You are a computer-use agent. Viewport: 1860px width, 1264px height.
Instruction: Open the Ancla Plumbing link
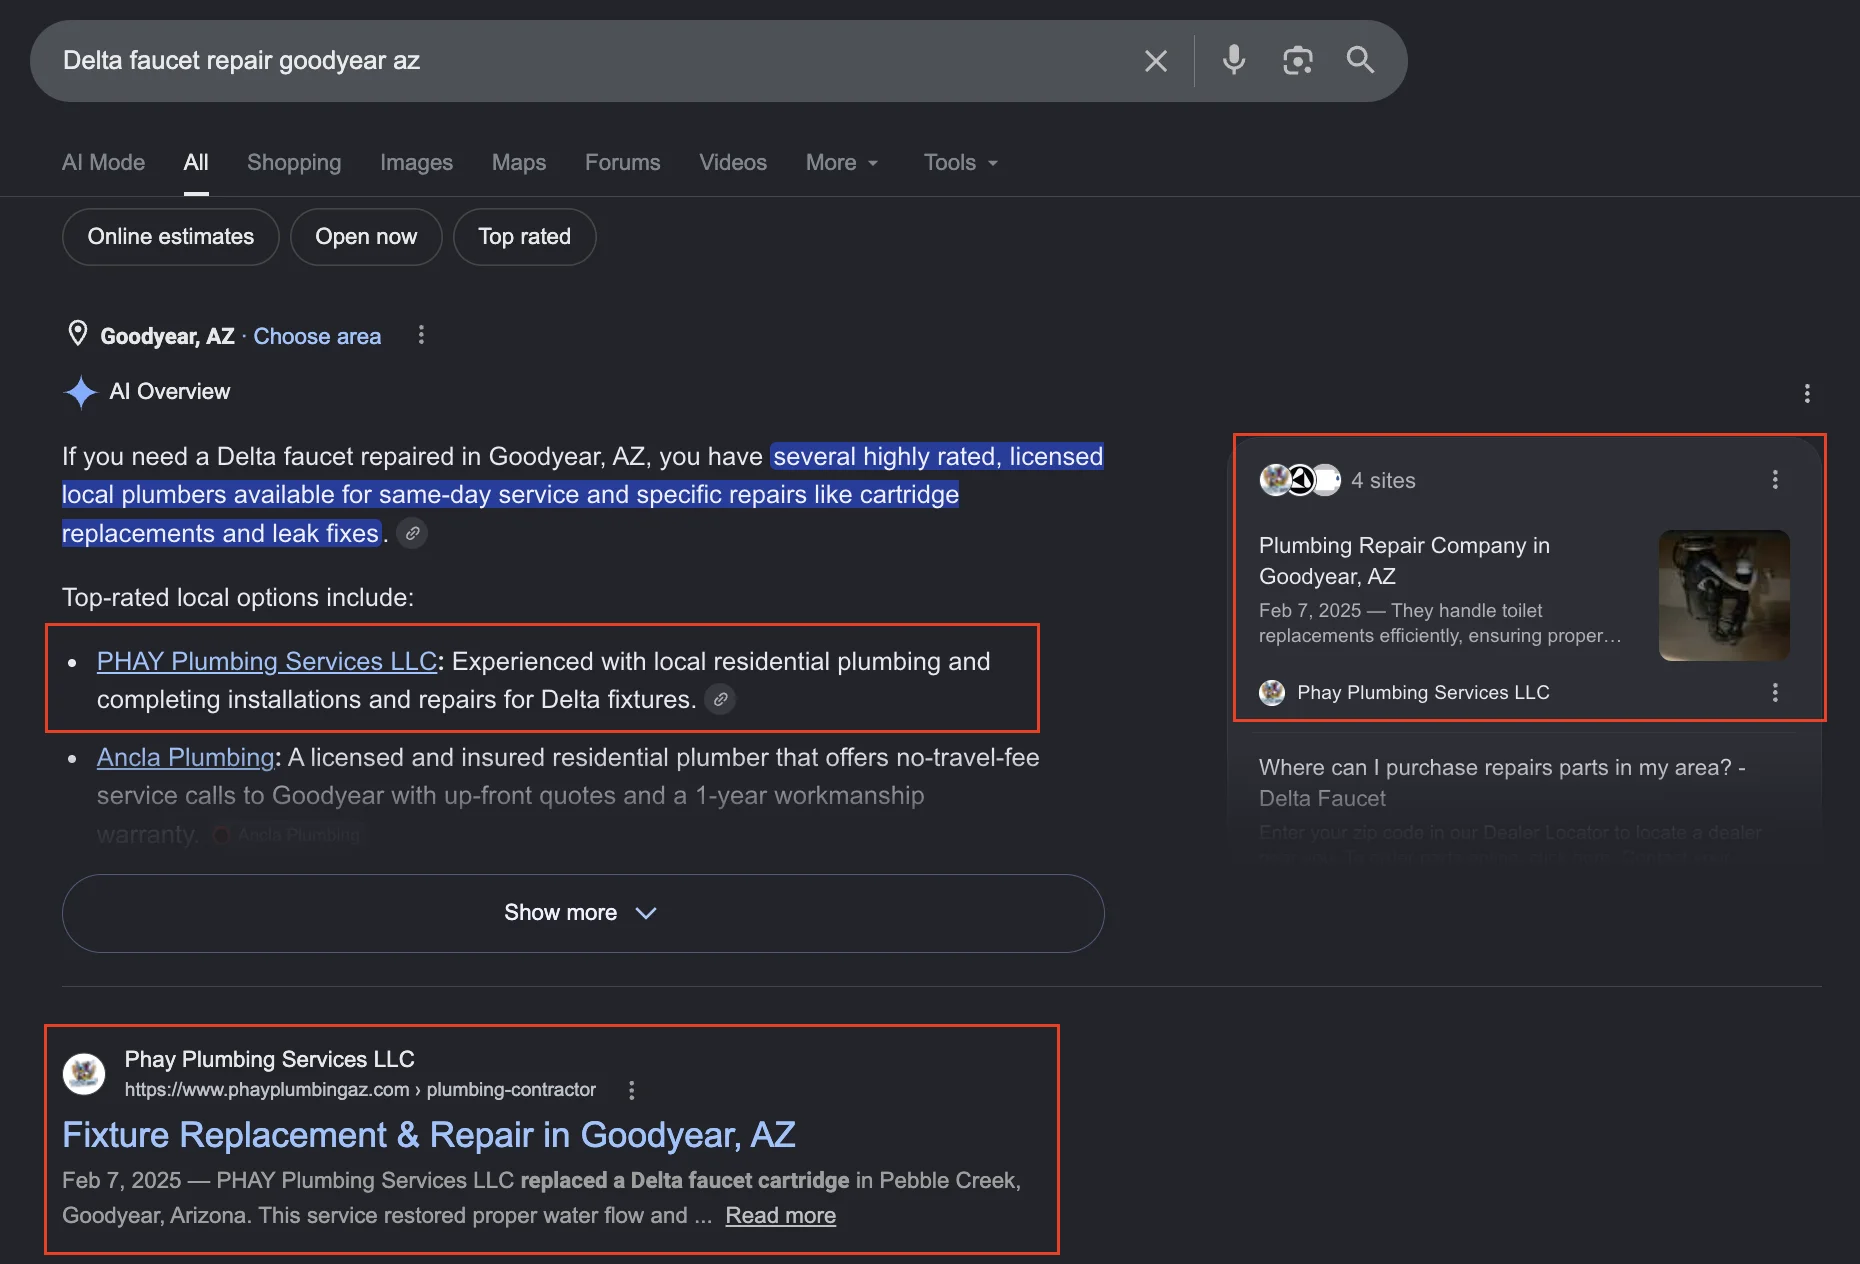point(185,757)
